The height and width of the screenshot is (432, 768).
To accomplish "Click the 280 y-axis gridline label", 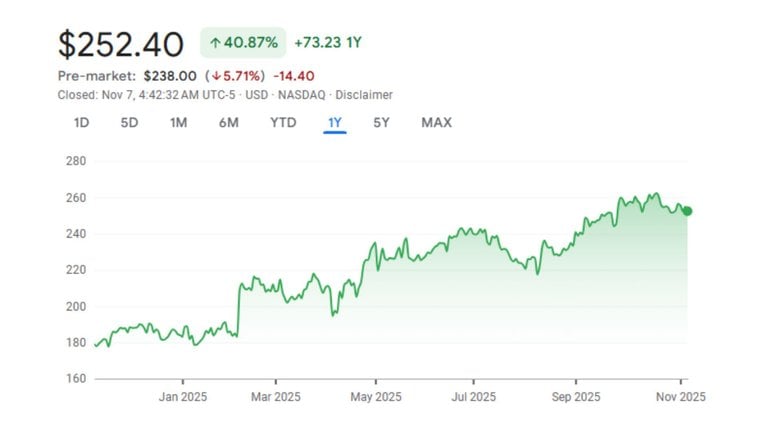I will [x=75, y=161].
